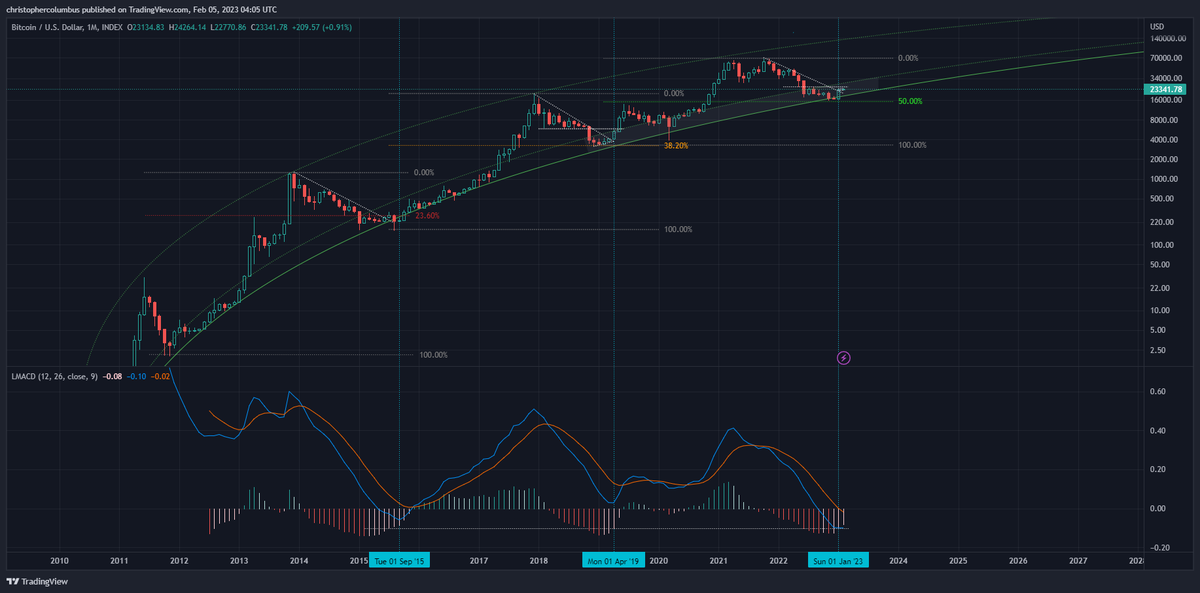
Task: Click the 70000.00 price axis label
Action: pyautogui.click(x=1165, y=59)
